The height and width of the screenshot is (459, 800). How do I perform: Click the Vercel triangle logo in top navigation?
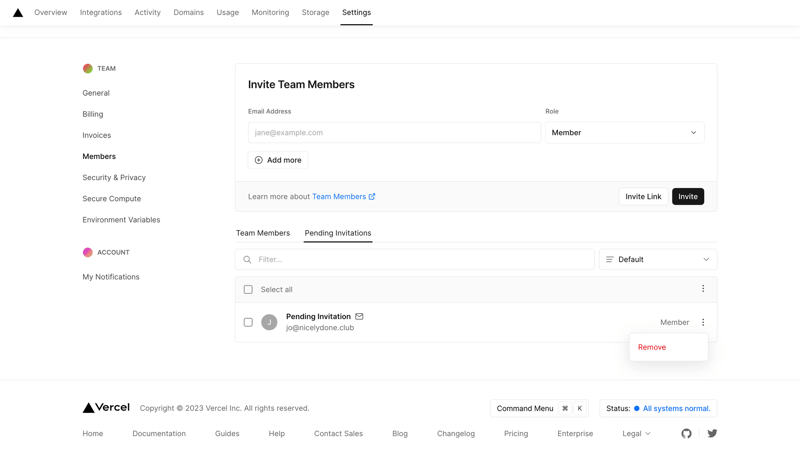[18, 13]
